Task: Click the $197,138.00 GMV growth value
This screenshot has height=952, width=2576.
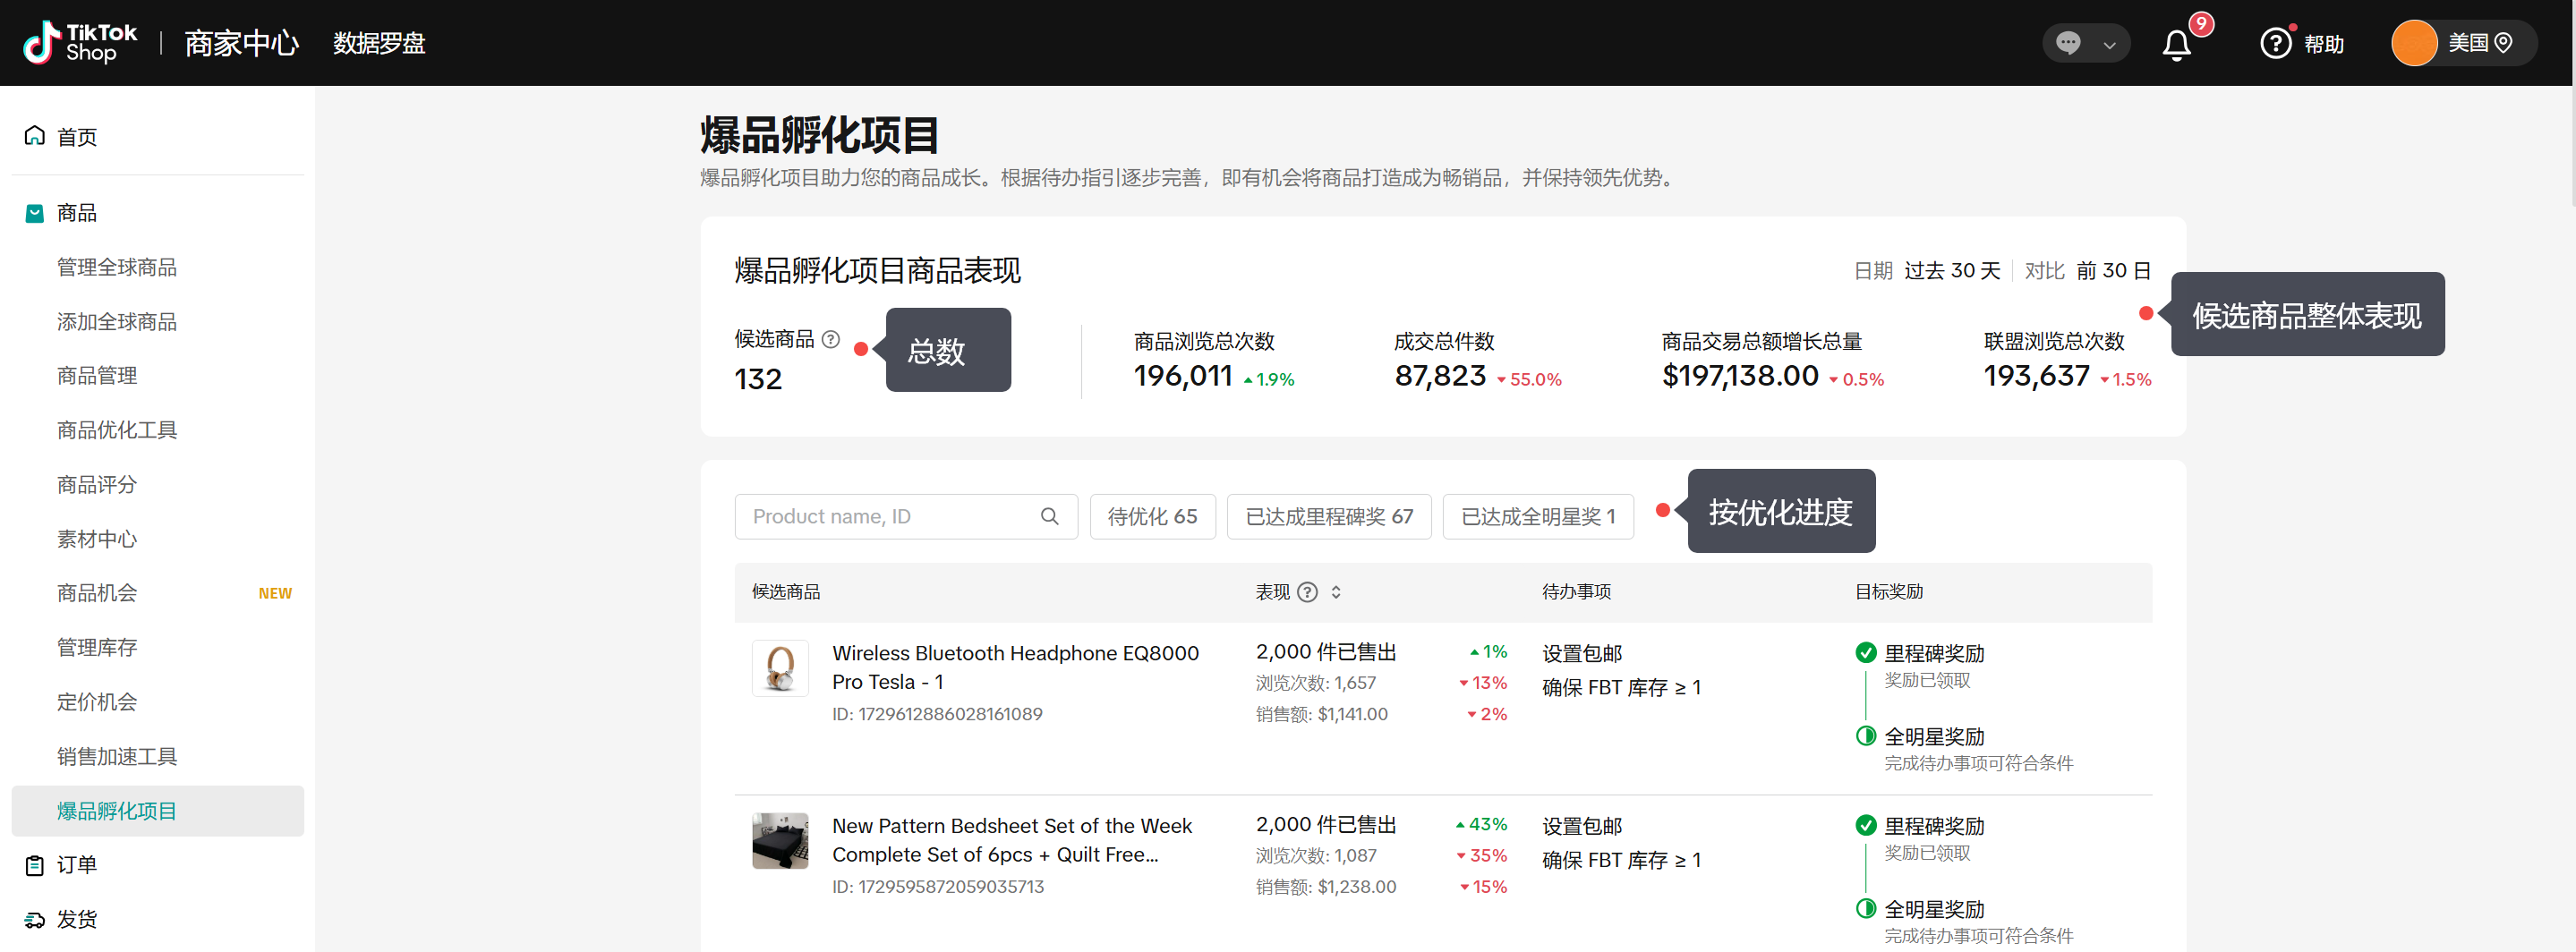Action: 1740,376
